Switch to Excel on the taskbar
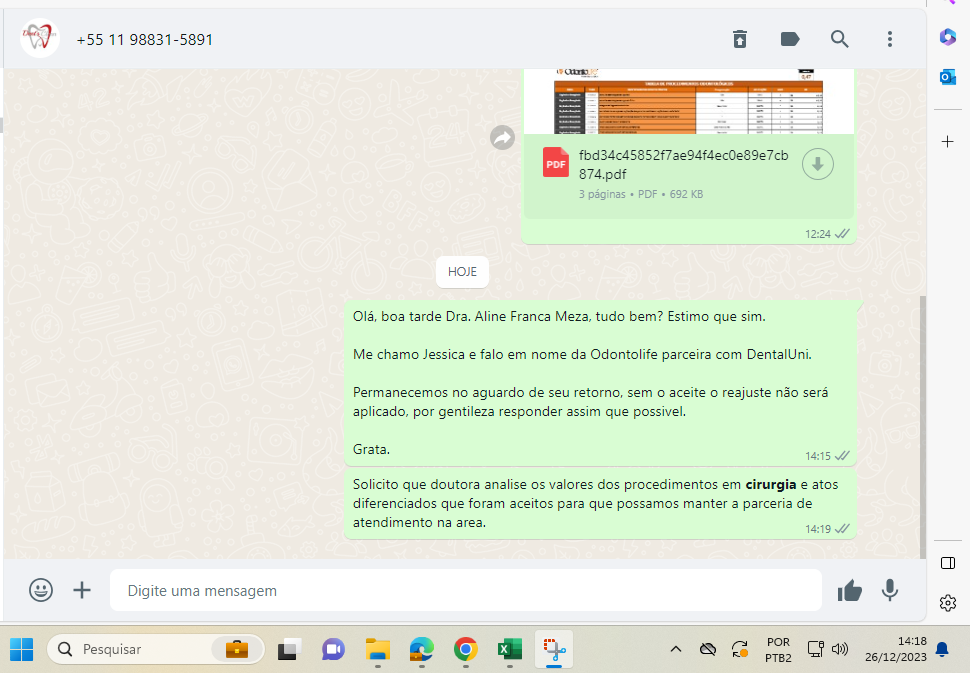This screenshot has width=970, height=673. coord(510,649)
